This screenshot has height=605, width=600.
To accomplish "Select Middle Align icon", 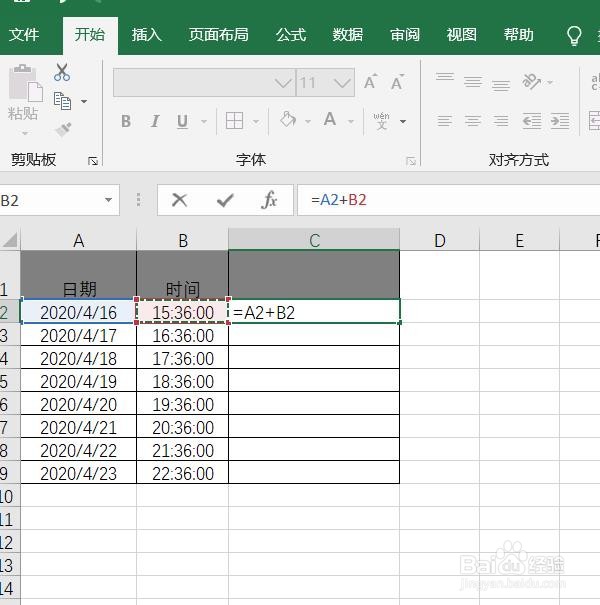I will tap(473, 82).
